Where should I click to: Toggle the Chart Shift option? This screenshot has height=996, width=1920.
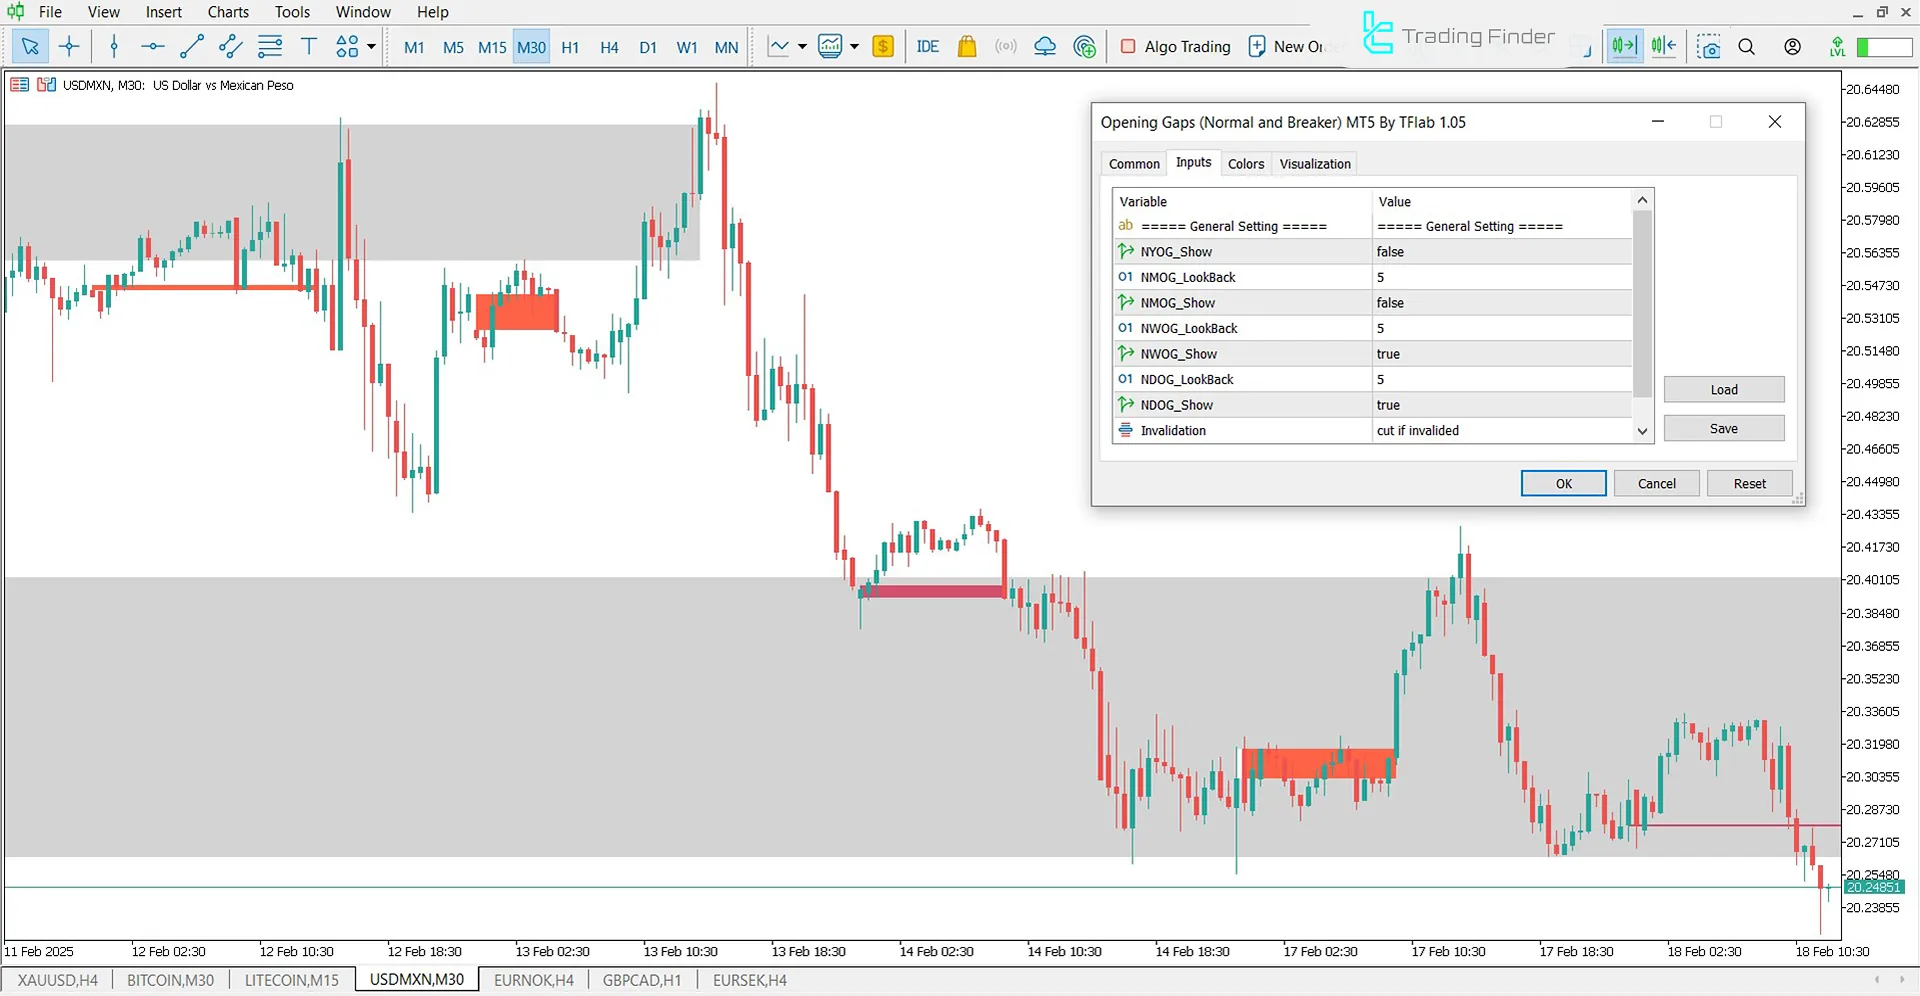click(x=1663, y=45)
